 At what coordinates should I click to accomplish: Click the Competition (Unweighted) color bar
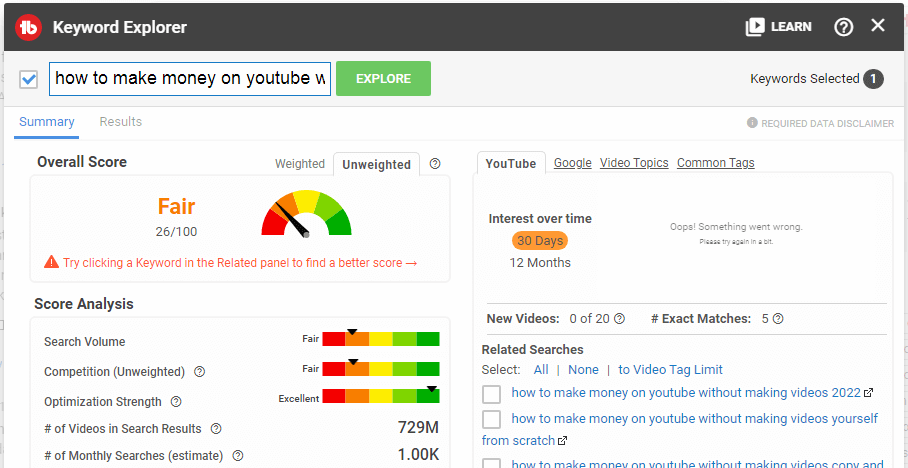point(380,368)
